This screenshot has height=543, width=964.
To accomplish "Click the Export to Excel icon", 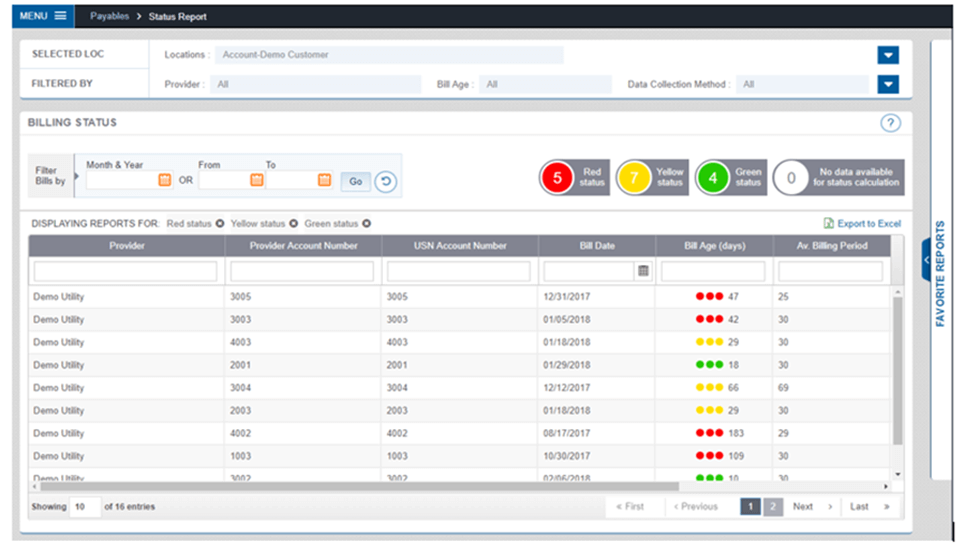I will click(828, 224).
